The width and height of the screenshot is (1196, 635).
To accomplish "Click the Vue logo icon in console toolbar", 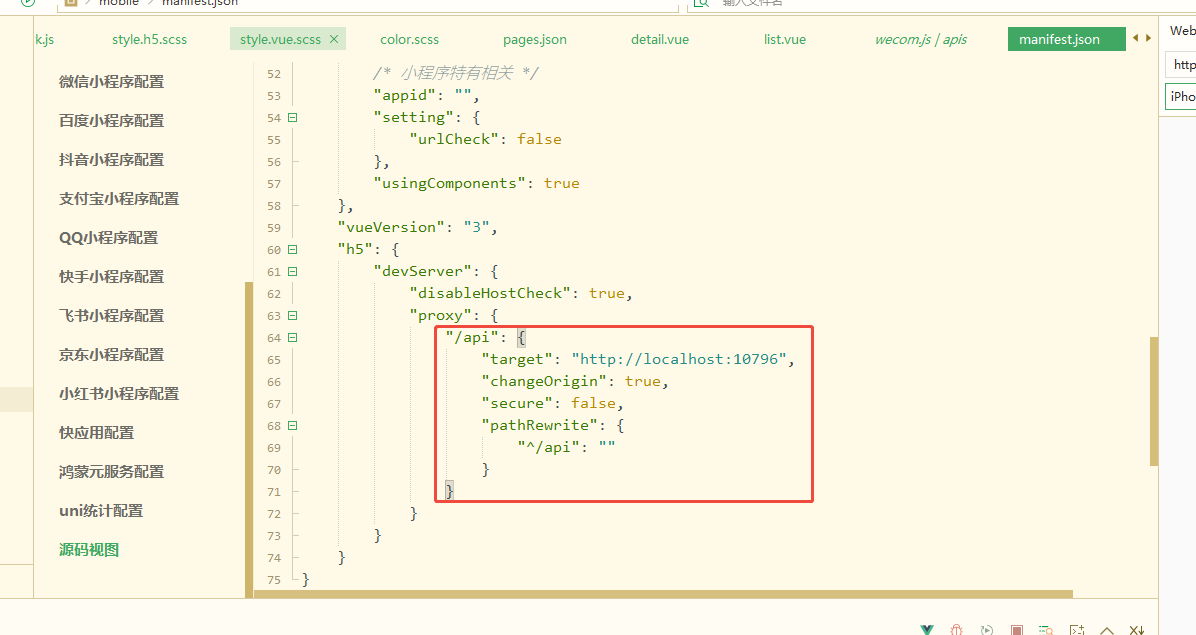I will point(929,630).
